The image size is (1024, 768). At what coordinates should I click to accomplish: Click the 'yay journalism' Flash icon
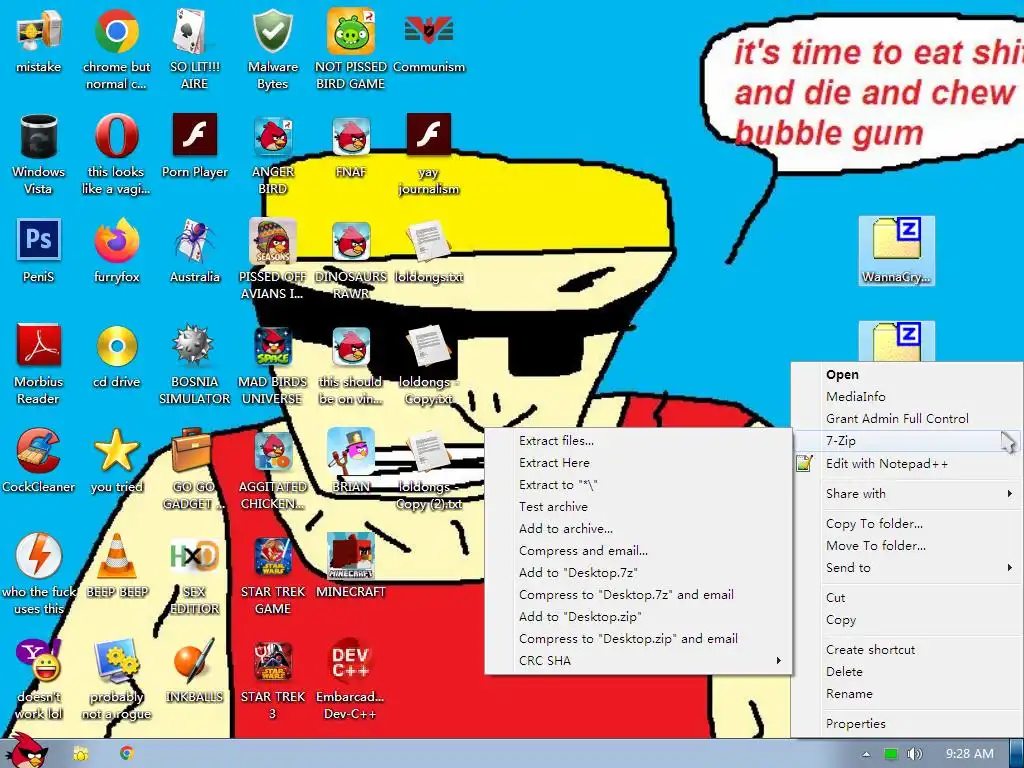click(429, 135)
